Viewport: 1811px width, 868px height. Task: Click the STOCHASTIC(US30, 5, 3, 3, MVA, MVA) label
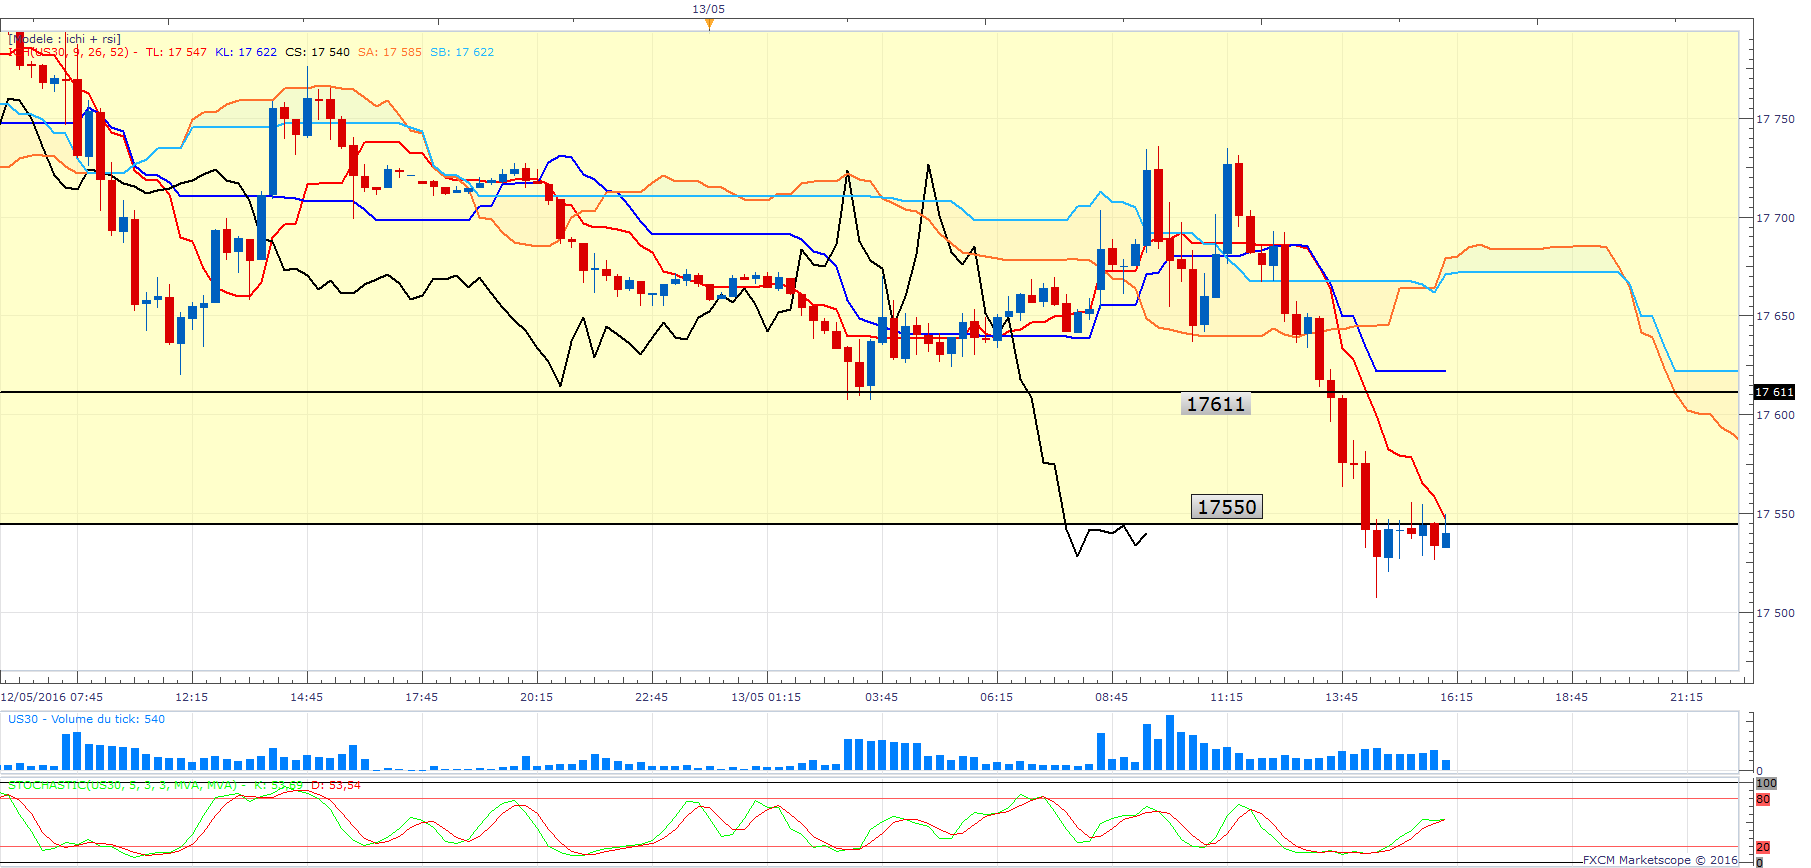click(123, 785)
